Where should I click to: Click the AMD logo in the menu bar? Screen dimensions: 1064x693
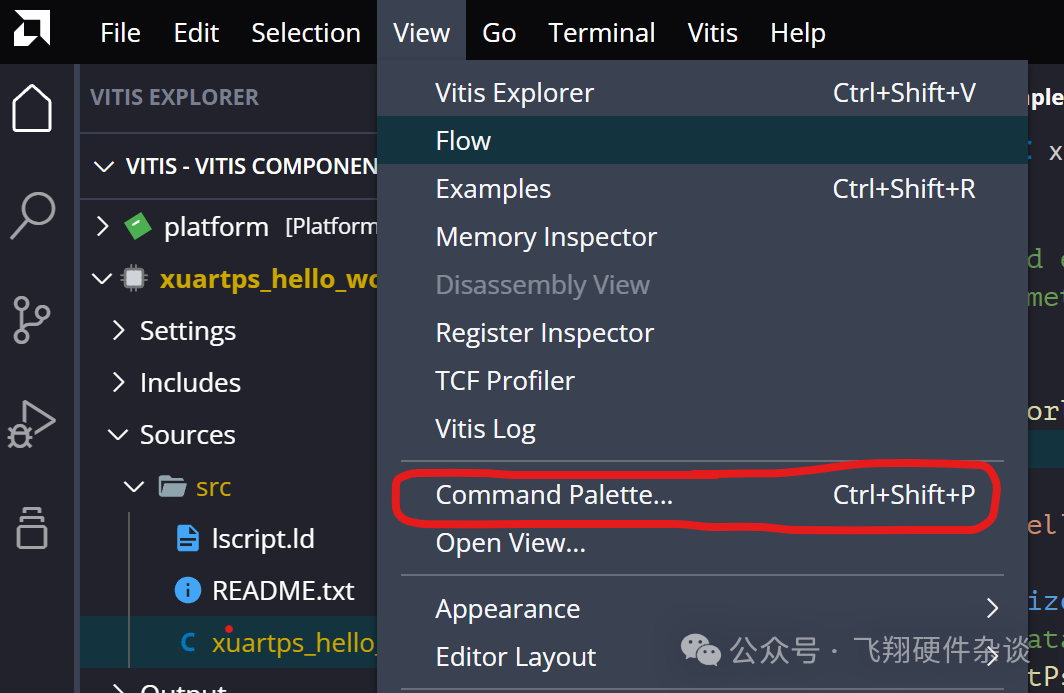(x=32, y=29)
